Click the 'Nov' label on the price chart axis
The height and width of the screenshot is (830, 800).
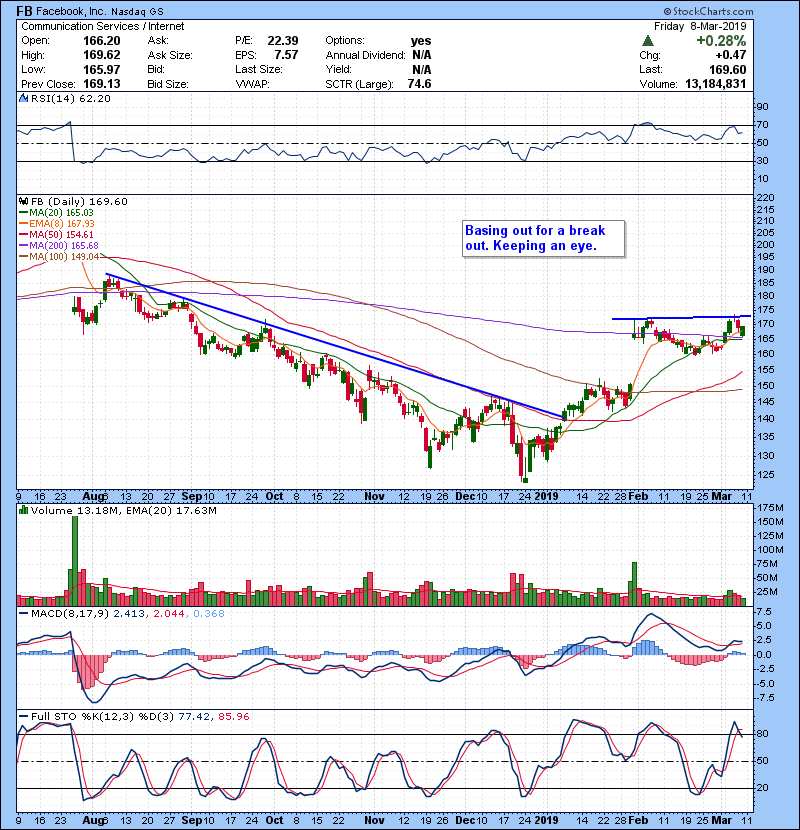tap(374, 496)
